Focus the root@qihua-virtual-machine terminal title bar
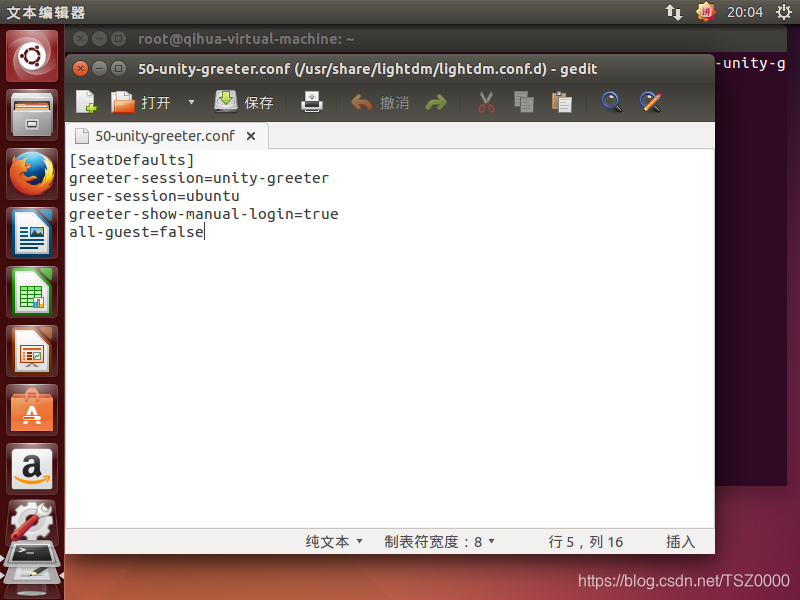The image size is (800, 600). pos(426,39)
